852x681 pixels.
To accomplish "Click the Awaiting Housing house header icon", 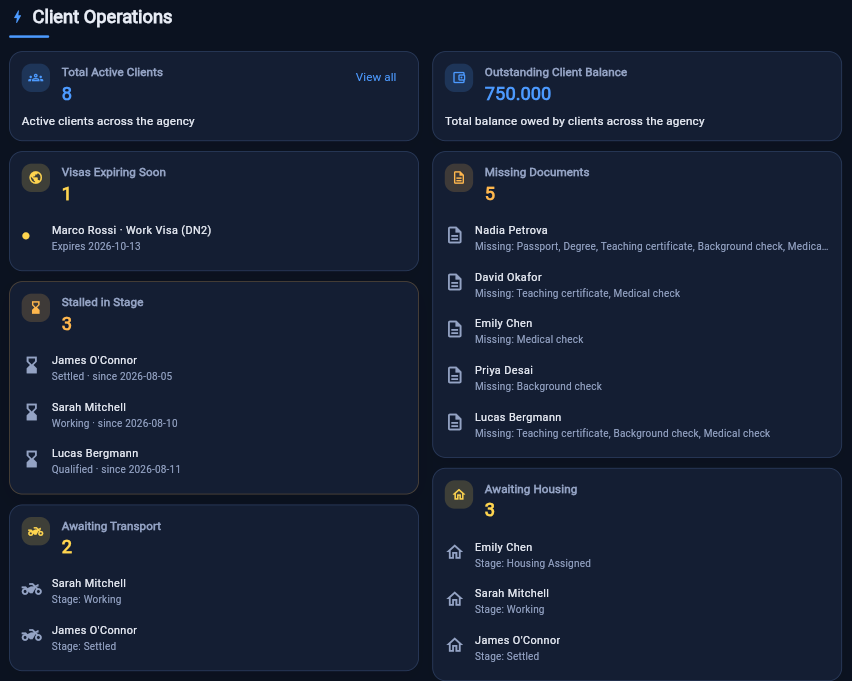I will pyautogui.click(x=459, y=494).
